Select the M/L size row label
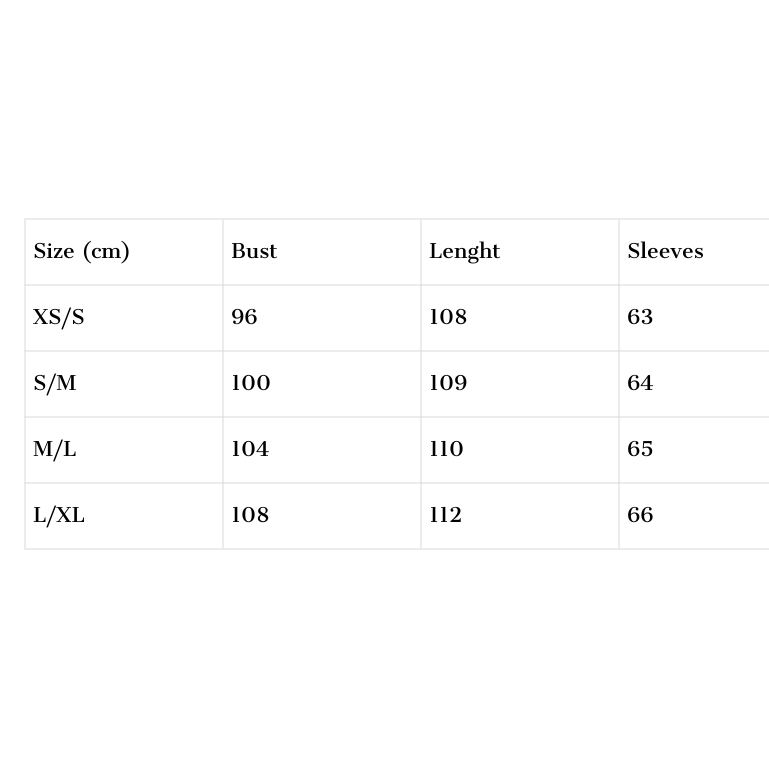Screen dimensions: 769x768 55,450
